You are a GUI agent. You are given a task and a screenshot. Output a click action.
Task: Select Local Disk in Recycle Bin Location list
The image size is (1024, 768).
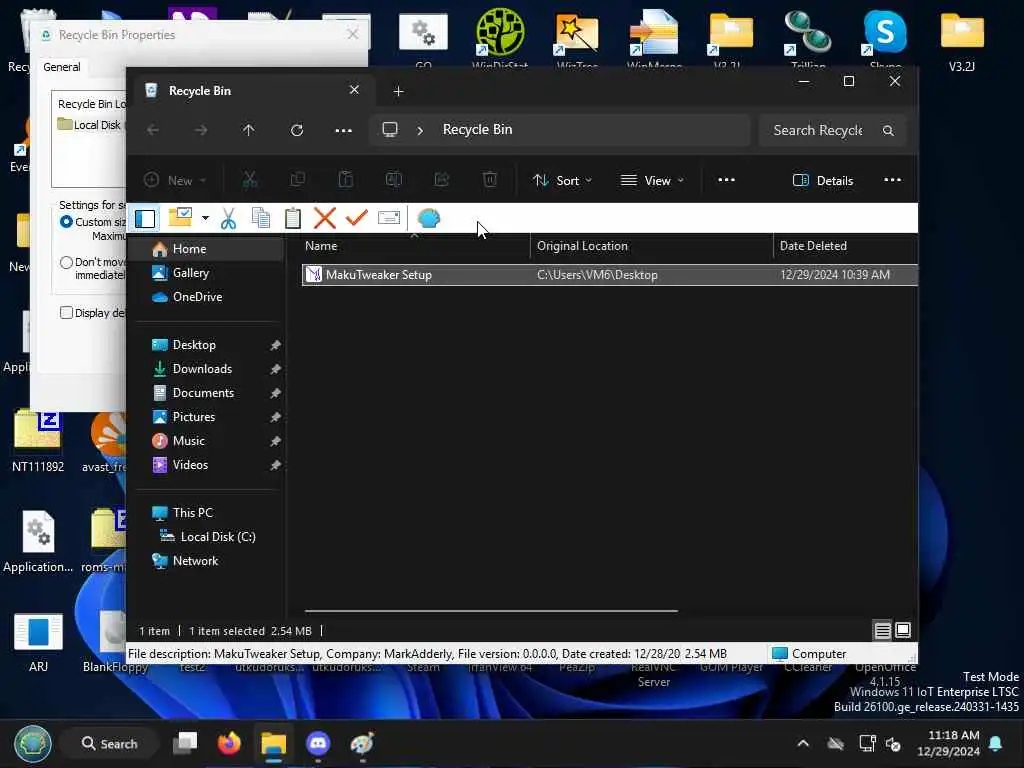pyautogui.click(x=89, y=125)
